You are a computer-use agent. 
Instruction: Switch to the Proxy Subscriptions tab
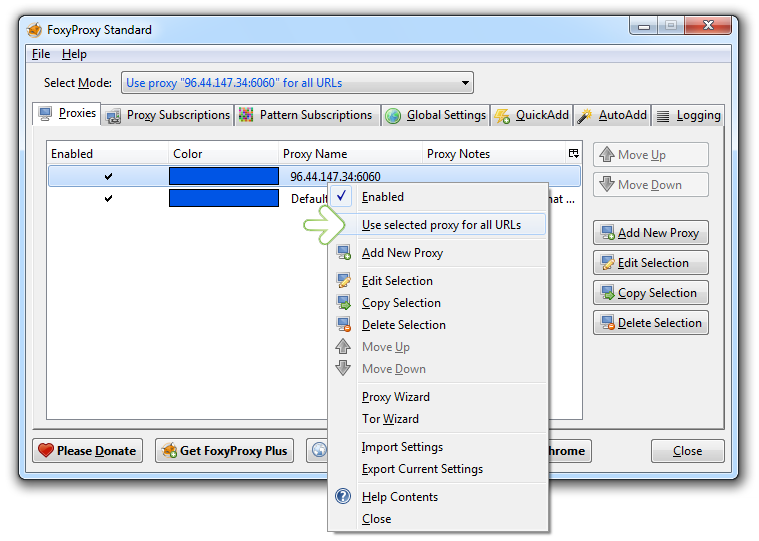point(168,116)
